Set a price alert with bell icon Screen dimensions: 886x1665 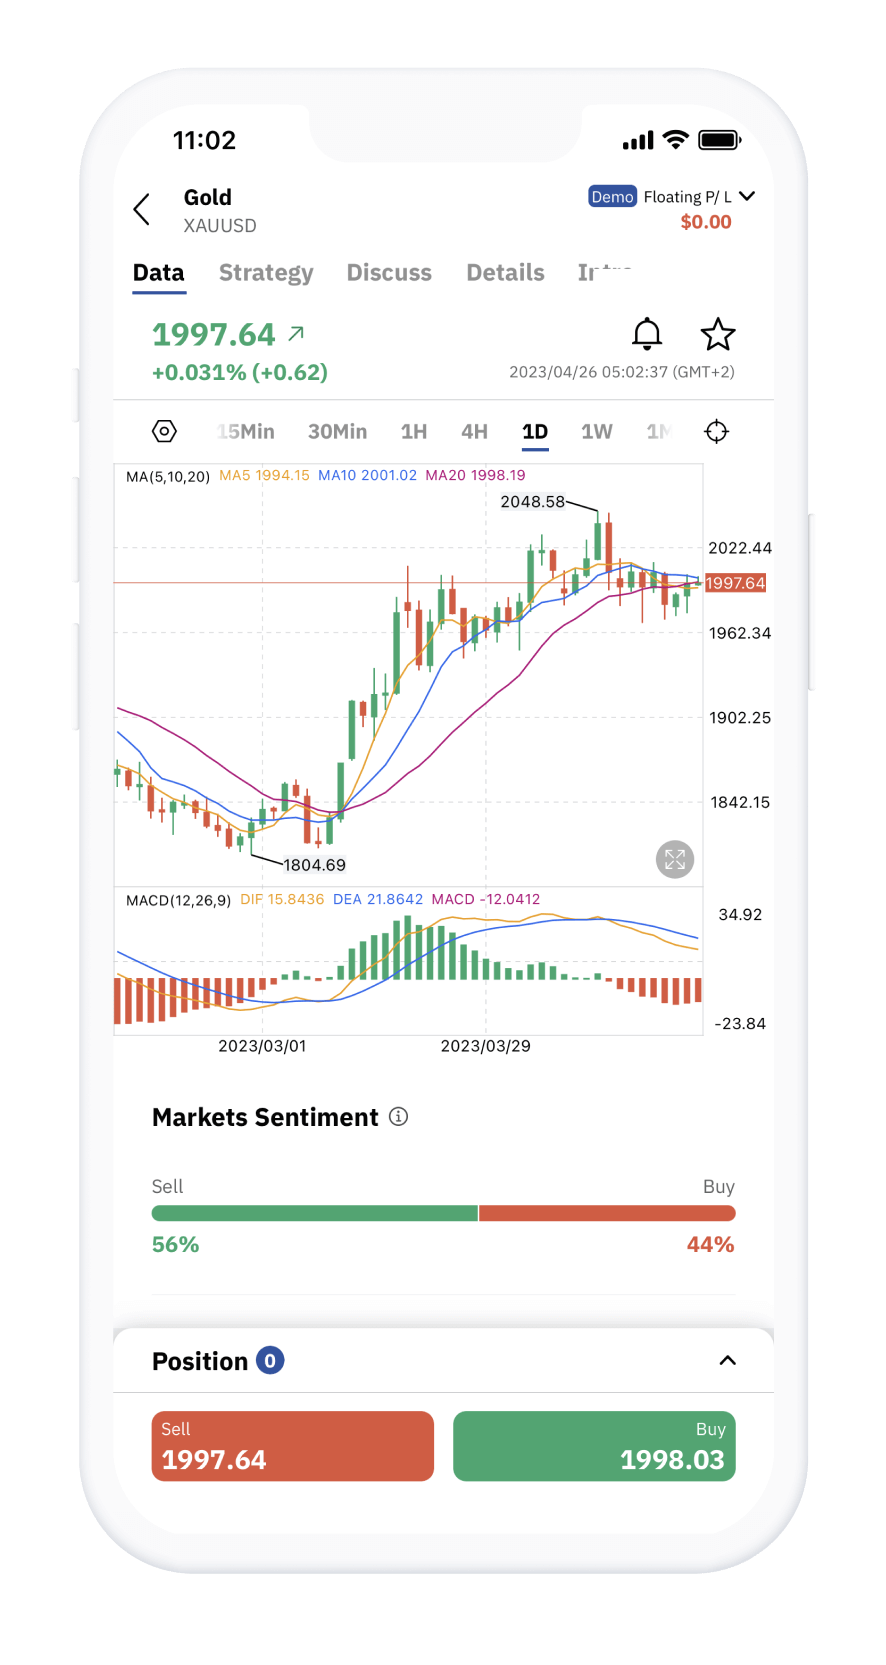647,334
